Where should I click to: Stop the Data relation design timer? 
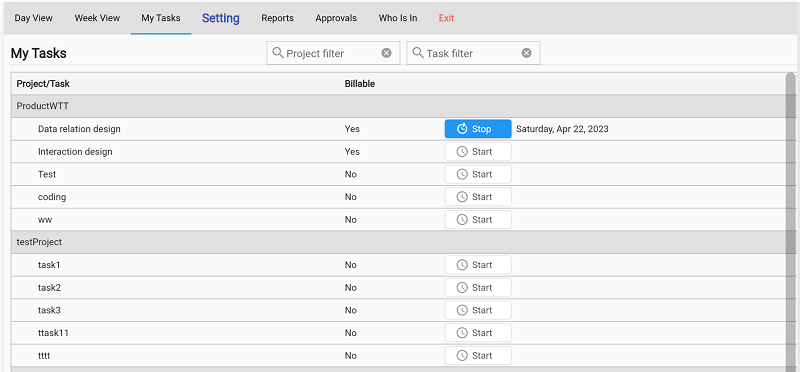(x=478, y=129)
